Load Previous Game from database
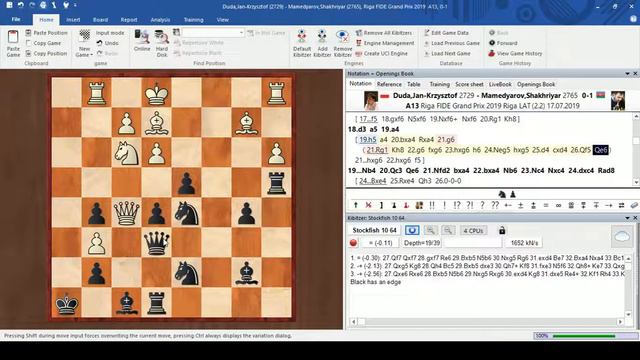640x360 pixels. point(451,43)
